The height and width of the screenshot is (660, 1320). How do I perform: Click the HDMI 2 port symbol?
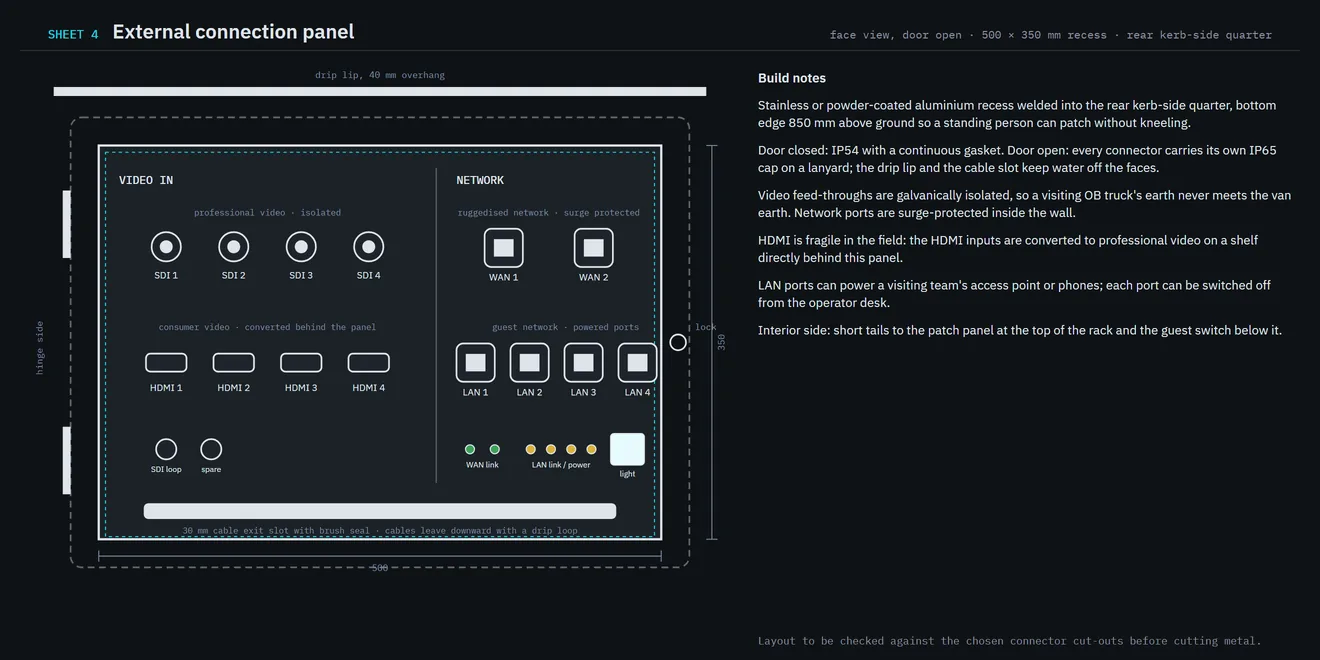(234, 363)
